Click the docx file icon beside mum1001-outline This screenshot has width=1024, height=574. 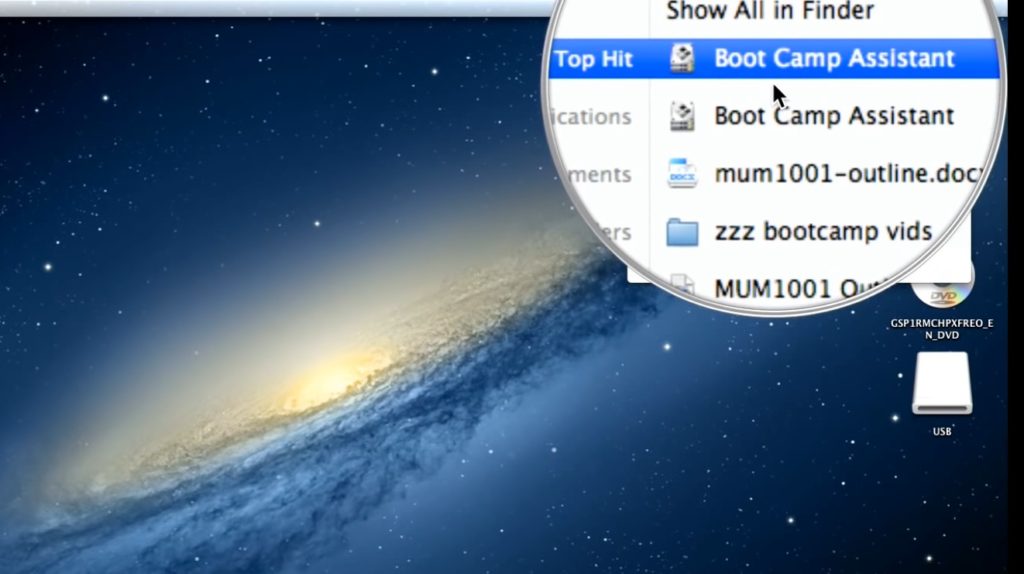click(x=682, y=174)
